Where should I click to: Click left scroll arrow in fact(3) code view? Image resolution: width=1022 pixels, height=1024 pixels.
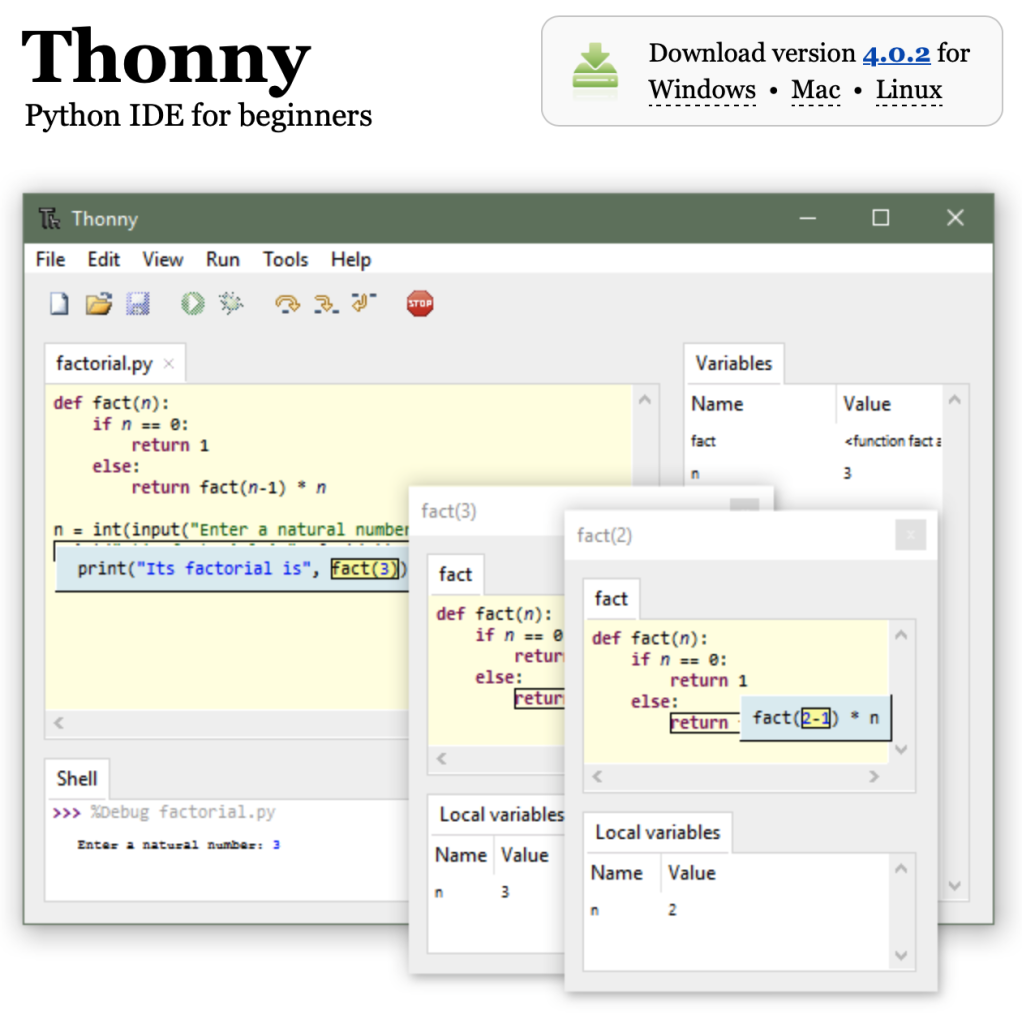pos(441,758)
